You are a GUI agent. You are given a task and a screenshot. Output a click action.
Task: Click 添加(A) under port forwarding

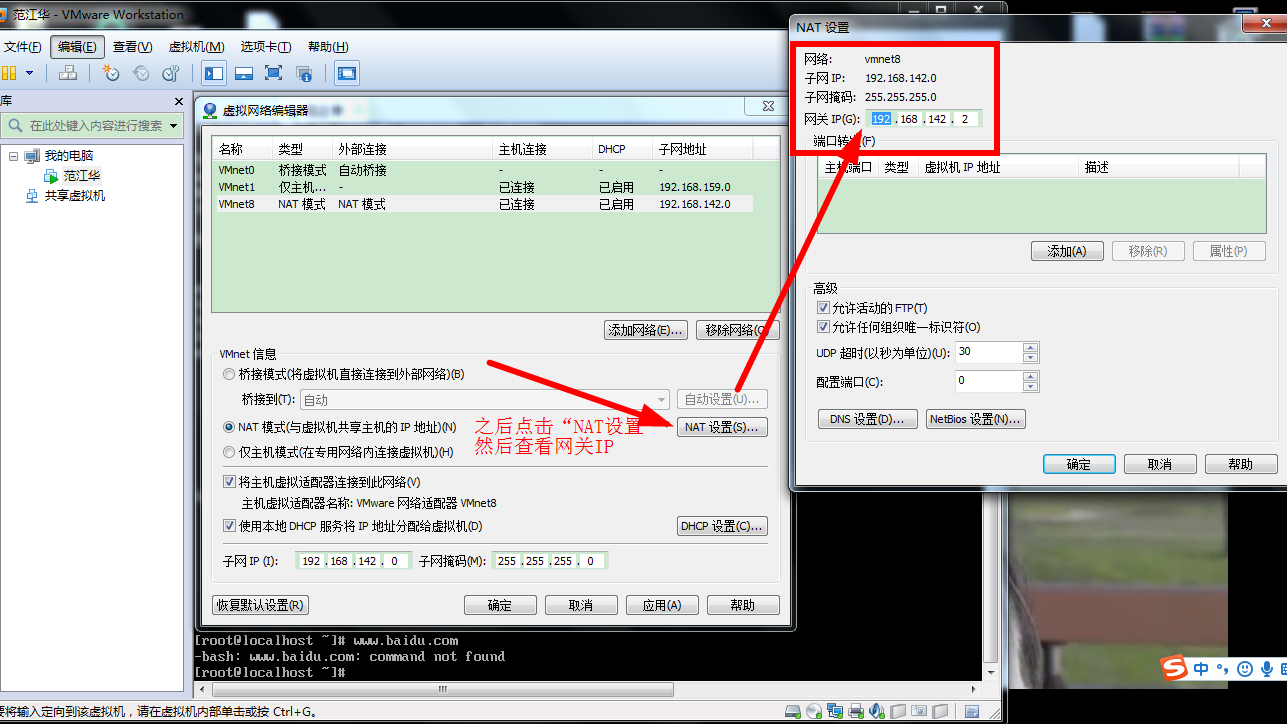[1067, 251]
